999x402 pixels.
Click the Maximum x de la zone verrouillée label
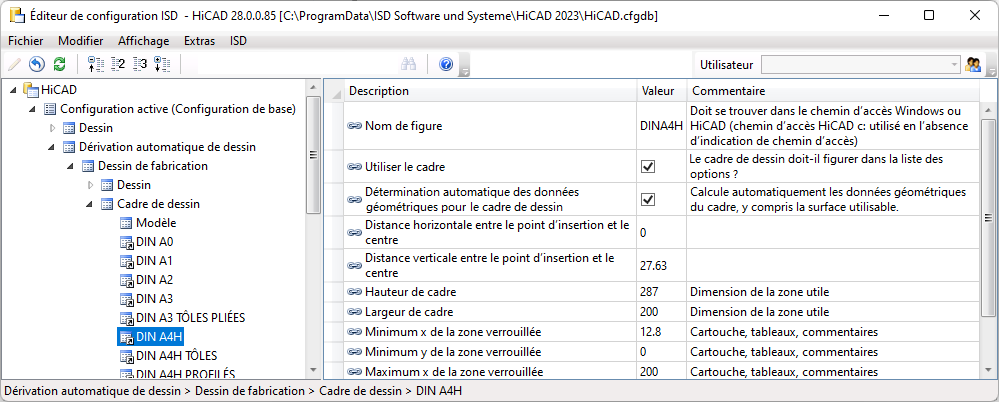452,371
